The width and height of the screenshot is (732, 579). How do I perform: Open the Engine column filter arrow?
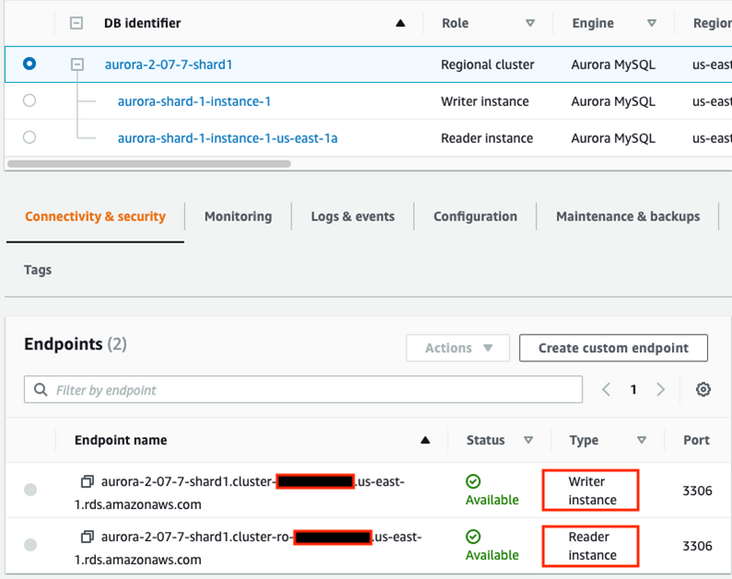pos(652,23)
